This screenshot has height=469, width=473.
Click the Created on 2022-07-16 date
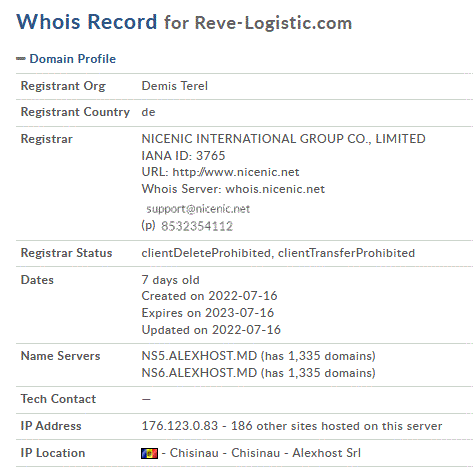tap(209, 296)
